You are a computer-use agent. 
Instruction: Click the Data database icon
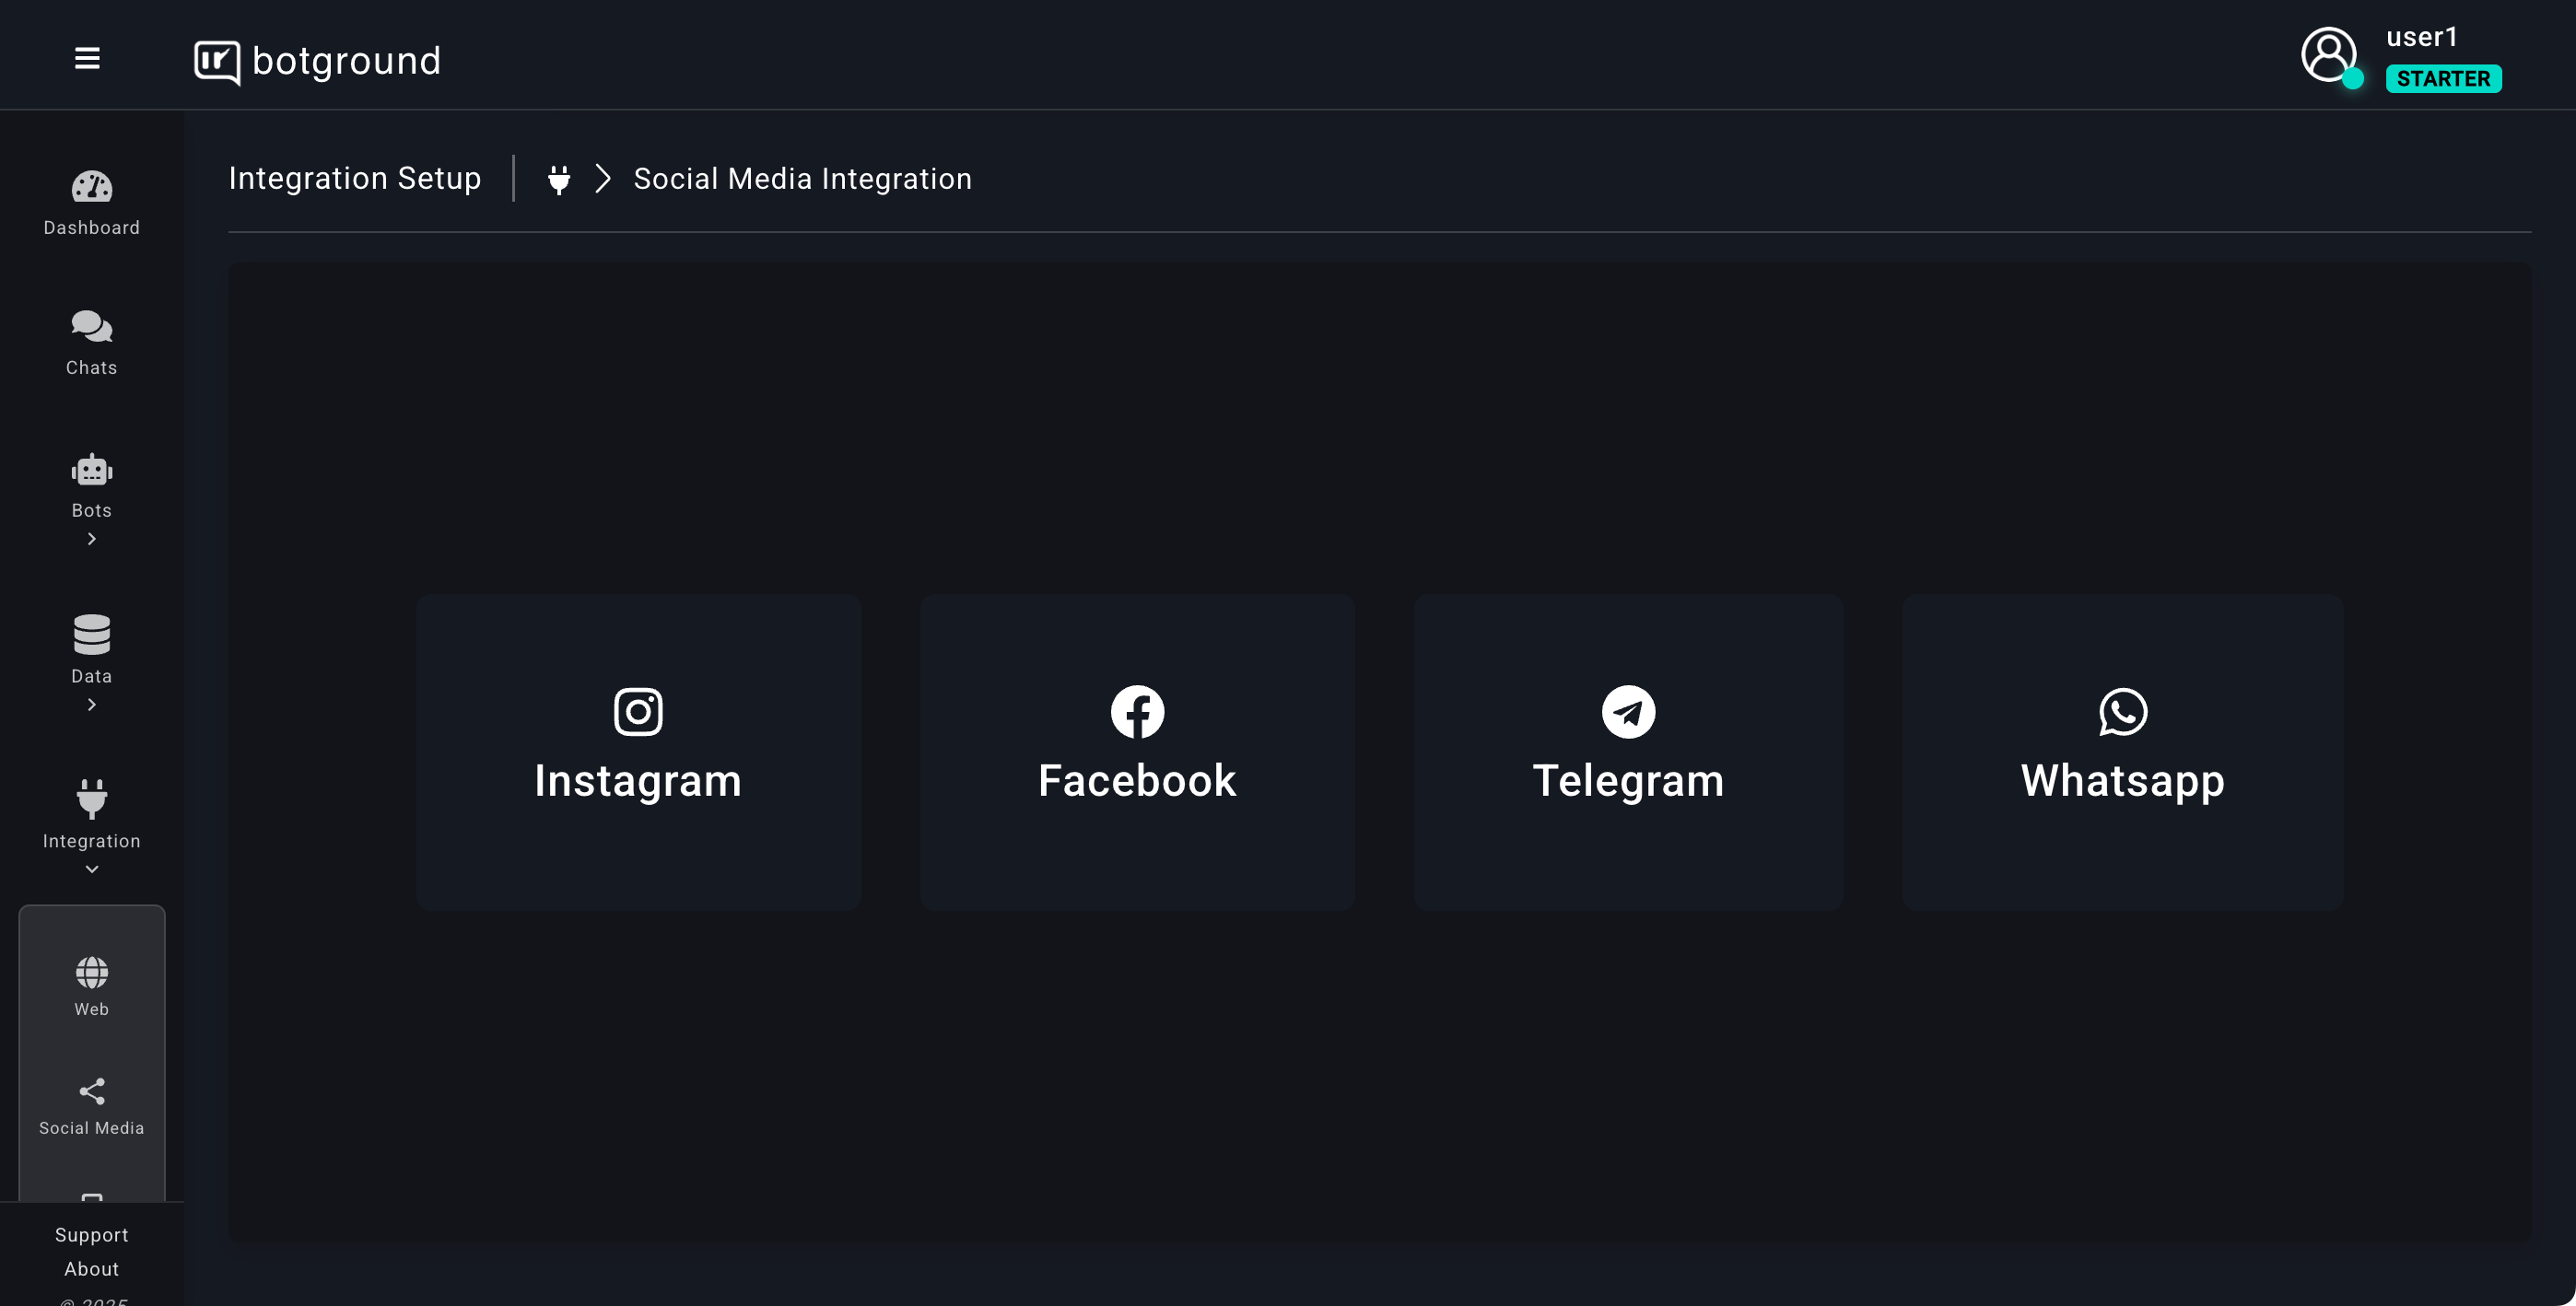91,634
